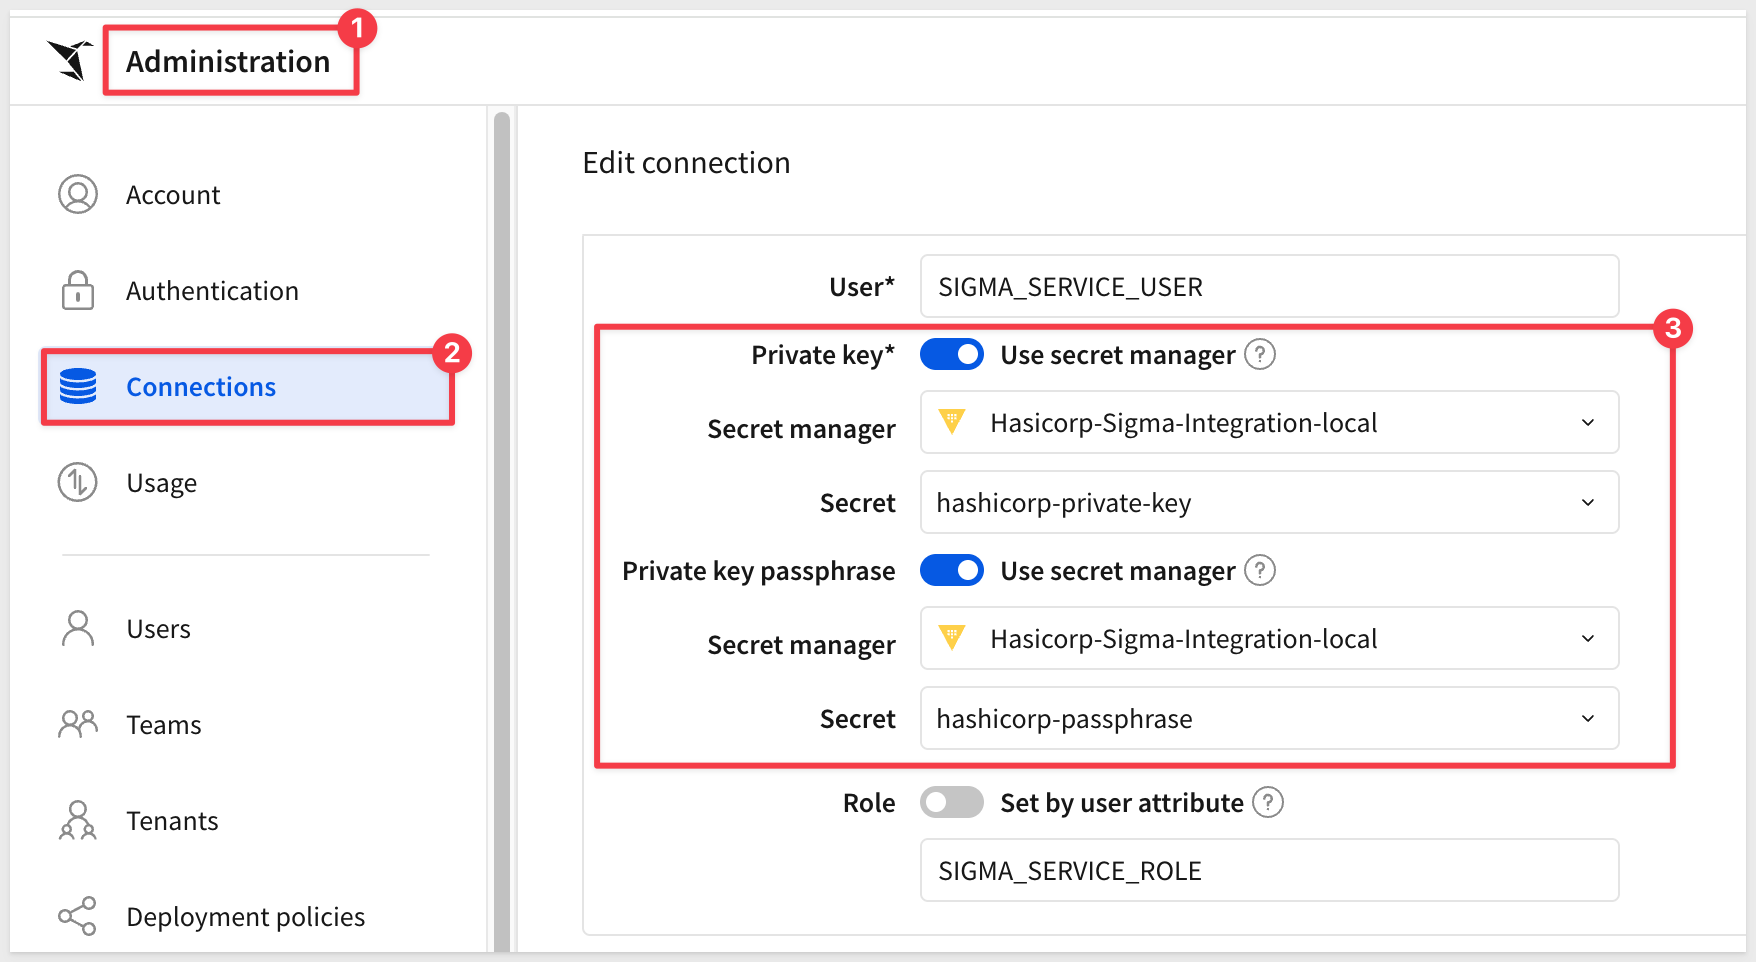1756x962 pixels.
Task: Expand Private key Secret manager dropdown
Action: (1269, 422)
